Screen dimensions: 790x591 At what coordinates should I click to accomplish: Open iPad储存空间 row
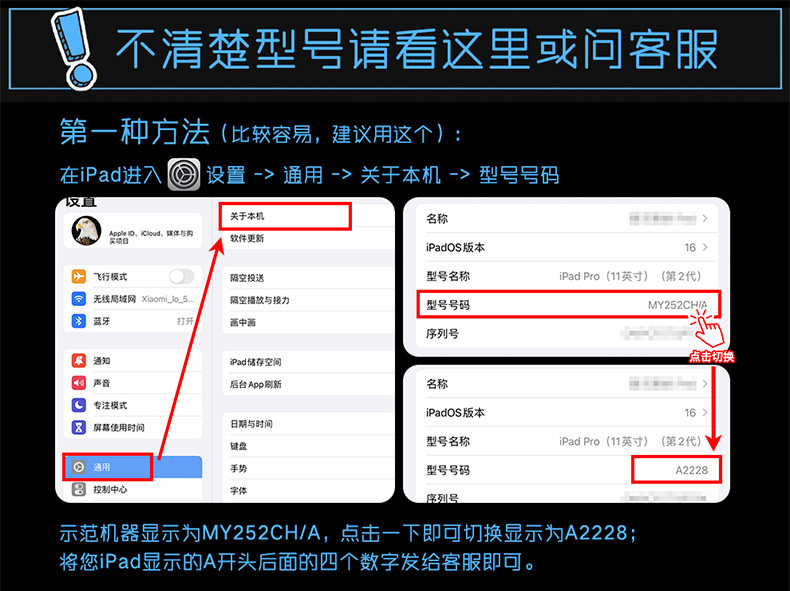[308, 362]
